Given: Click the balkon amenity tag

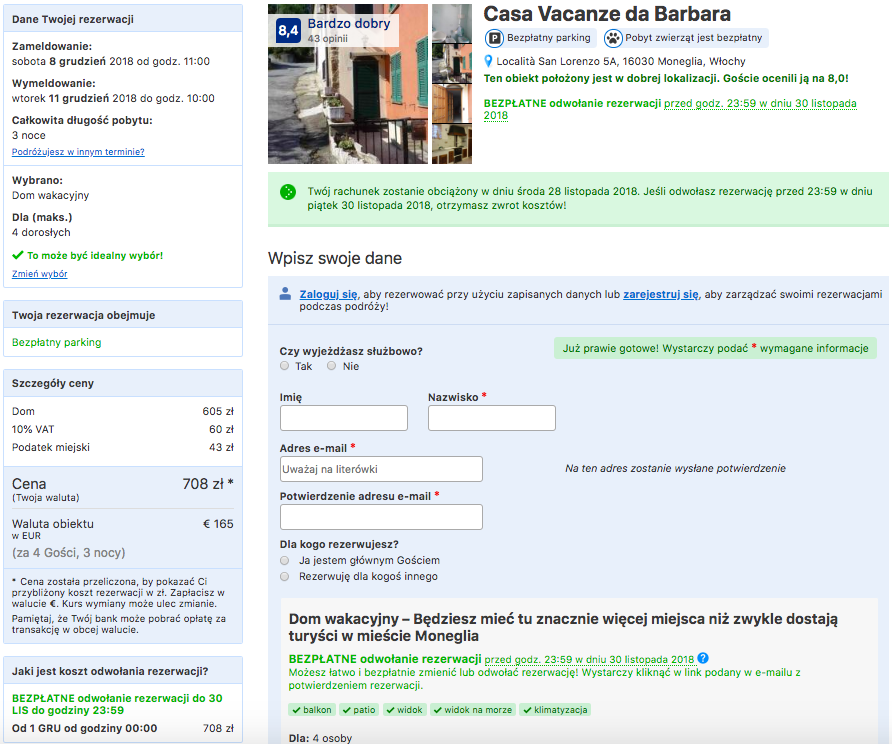Looking at the screenshot, I should pos(312,710).
